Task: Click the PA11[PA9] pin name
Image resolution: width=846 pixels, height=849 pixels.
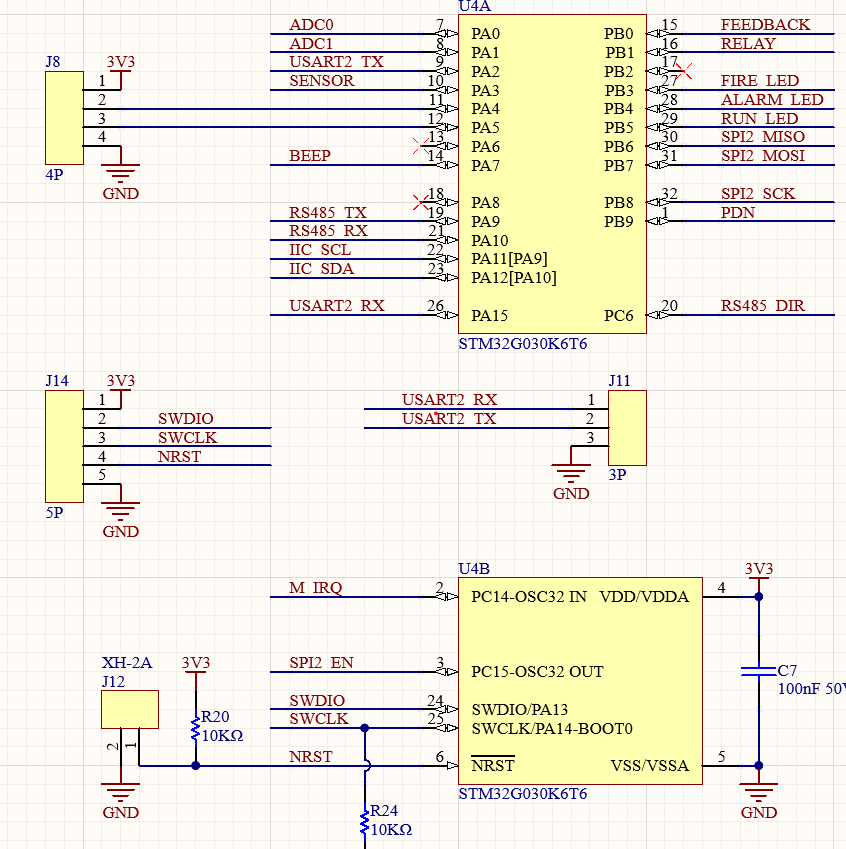Action: pyautogui.click(x=509, y=259)
